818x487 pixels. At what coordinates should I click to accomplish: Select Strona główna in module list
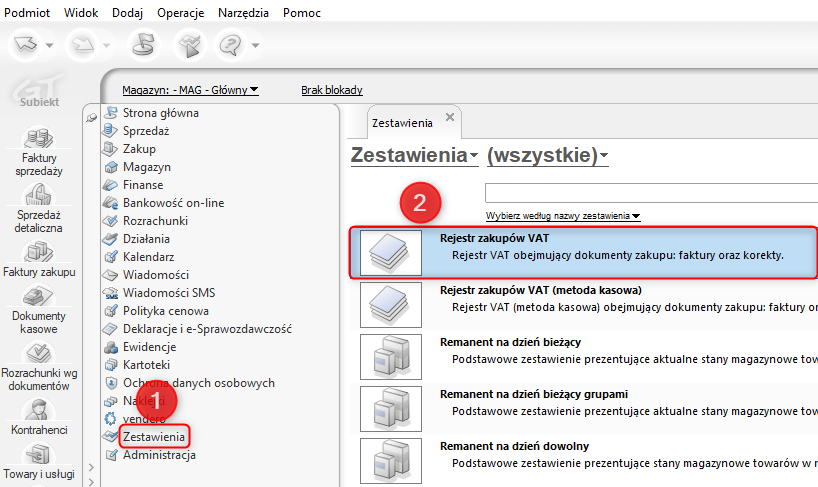coord(161,113)
